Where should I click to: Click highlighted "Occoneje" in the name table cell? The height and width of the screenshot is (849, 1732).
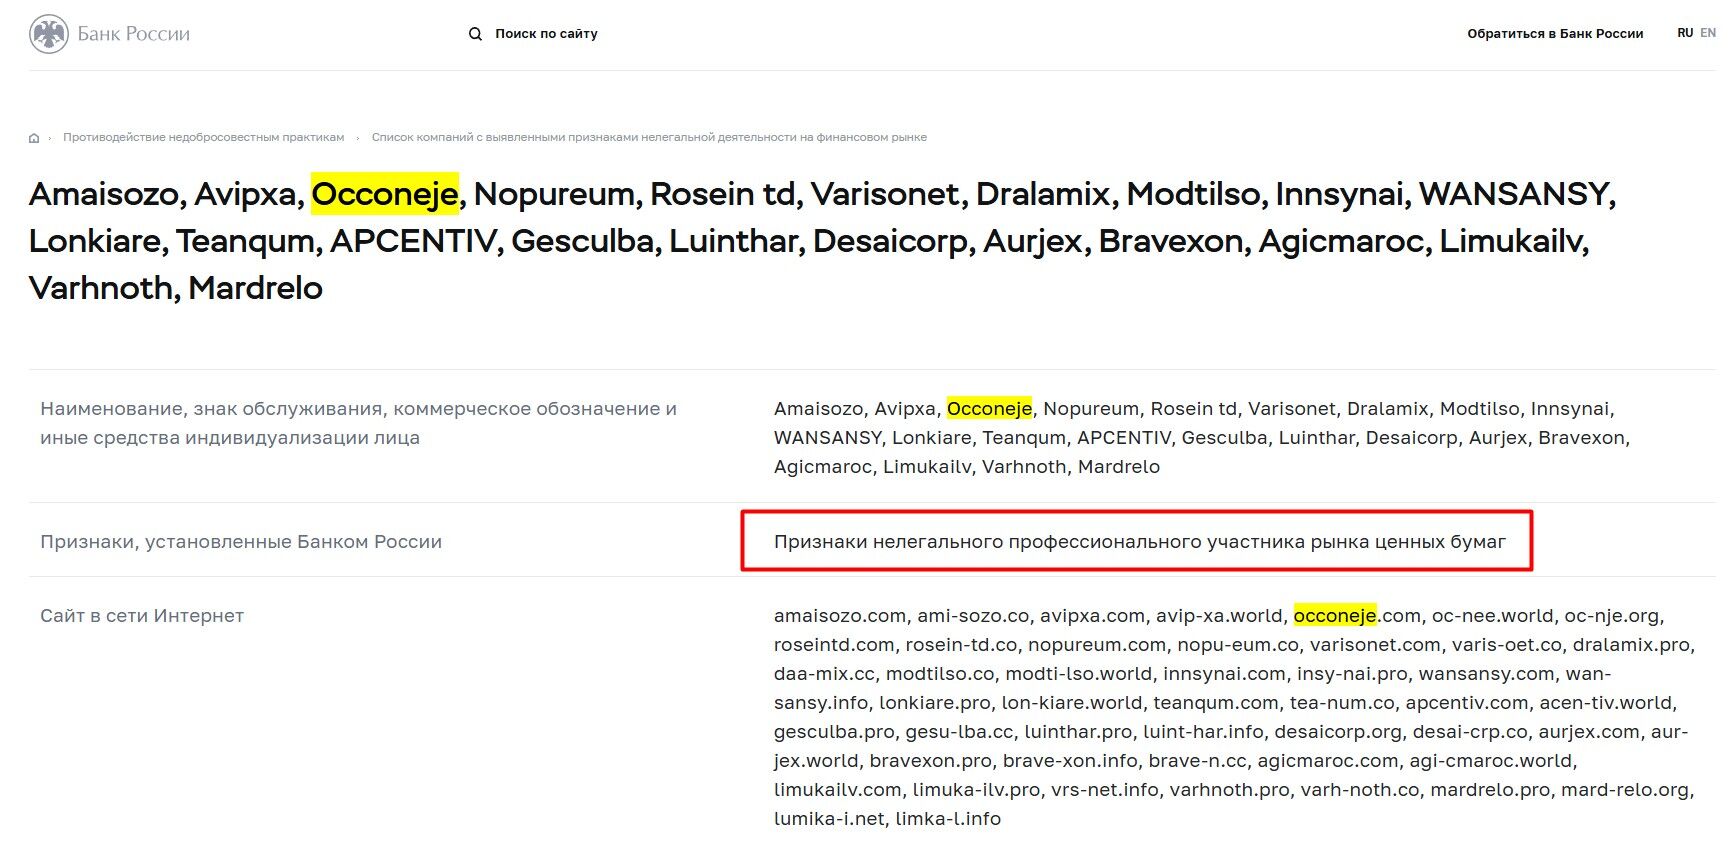tap(989, 408)
